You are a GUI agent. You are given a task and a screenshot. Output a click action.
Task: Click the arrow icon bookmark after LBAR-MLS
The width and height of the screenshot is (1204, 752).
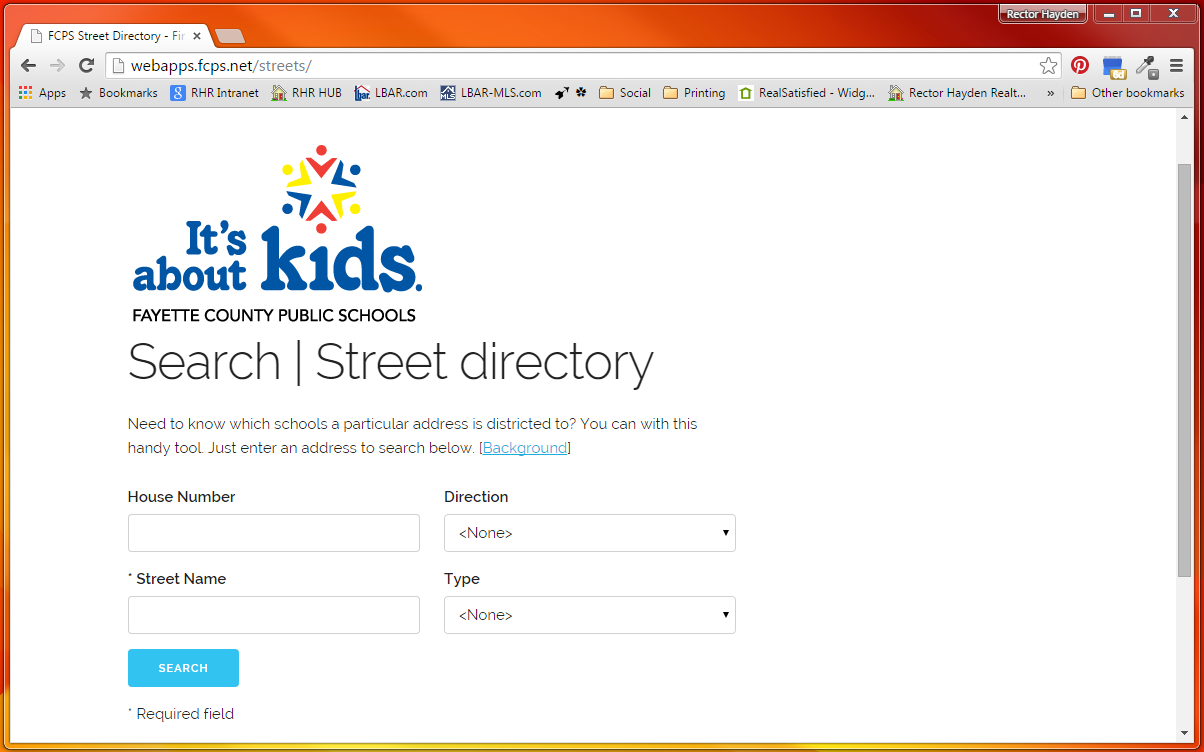[561, 93]
